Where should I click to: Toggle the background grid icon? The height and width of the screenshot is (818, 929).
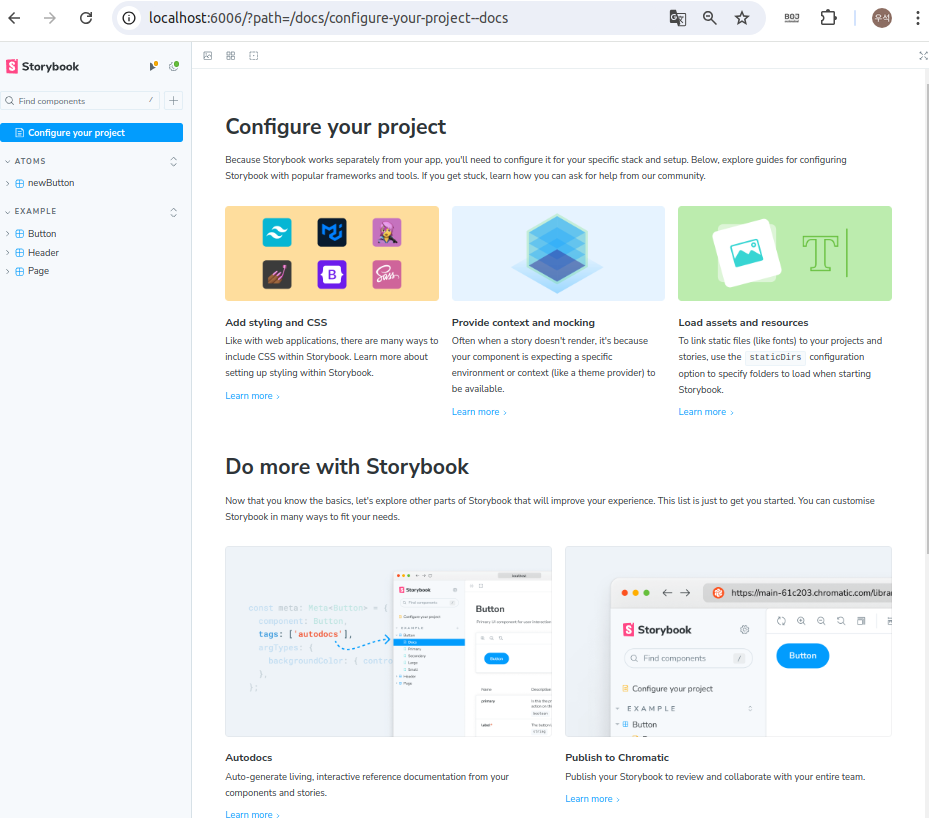(x=230, y=56)
